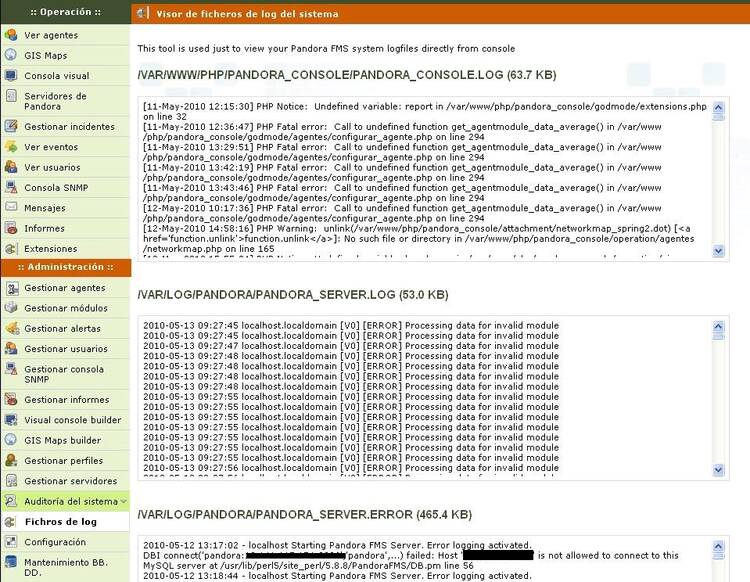
Task: Click the GIS Maps globe icon
Action: tap(11, 55)
